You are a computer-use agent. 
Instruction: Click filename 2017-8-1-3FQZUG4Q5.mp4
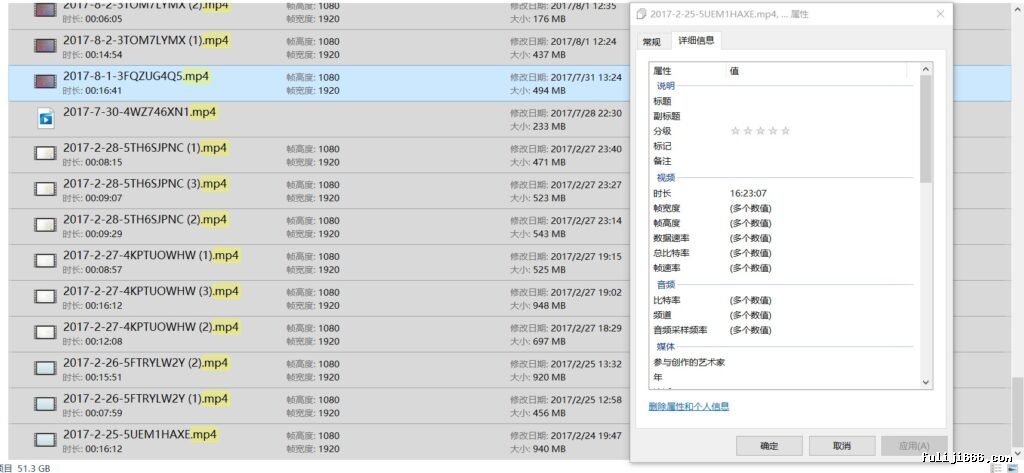(x=136, y=76)
